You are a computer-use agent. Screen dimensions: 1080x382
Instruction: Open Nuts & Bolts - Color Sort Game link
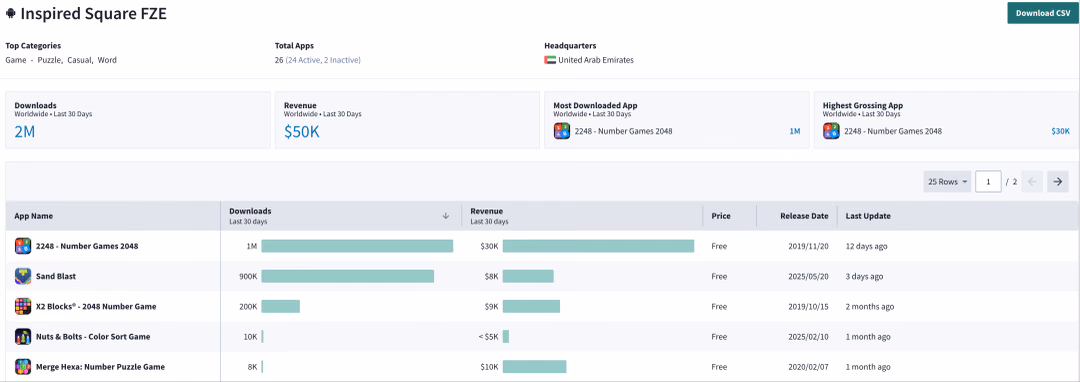pyautogui.click(x=93, y=337)
